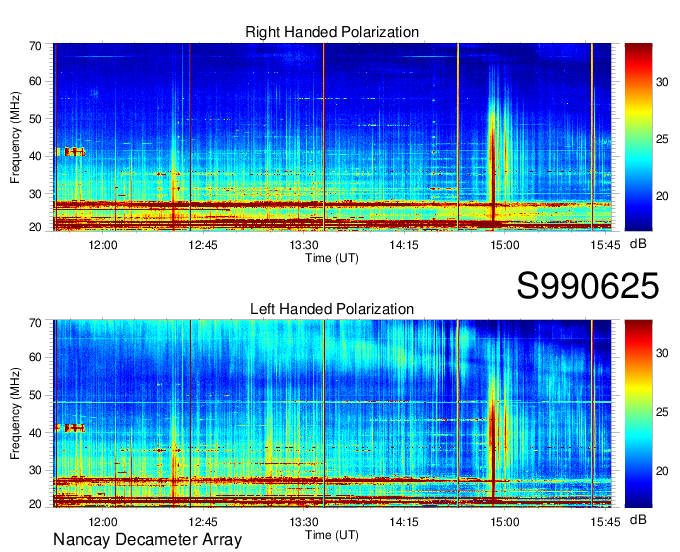Click the 70 MHz tick of Left Handed plot

point(35,323)
